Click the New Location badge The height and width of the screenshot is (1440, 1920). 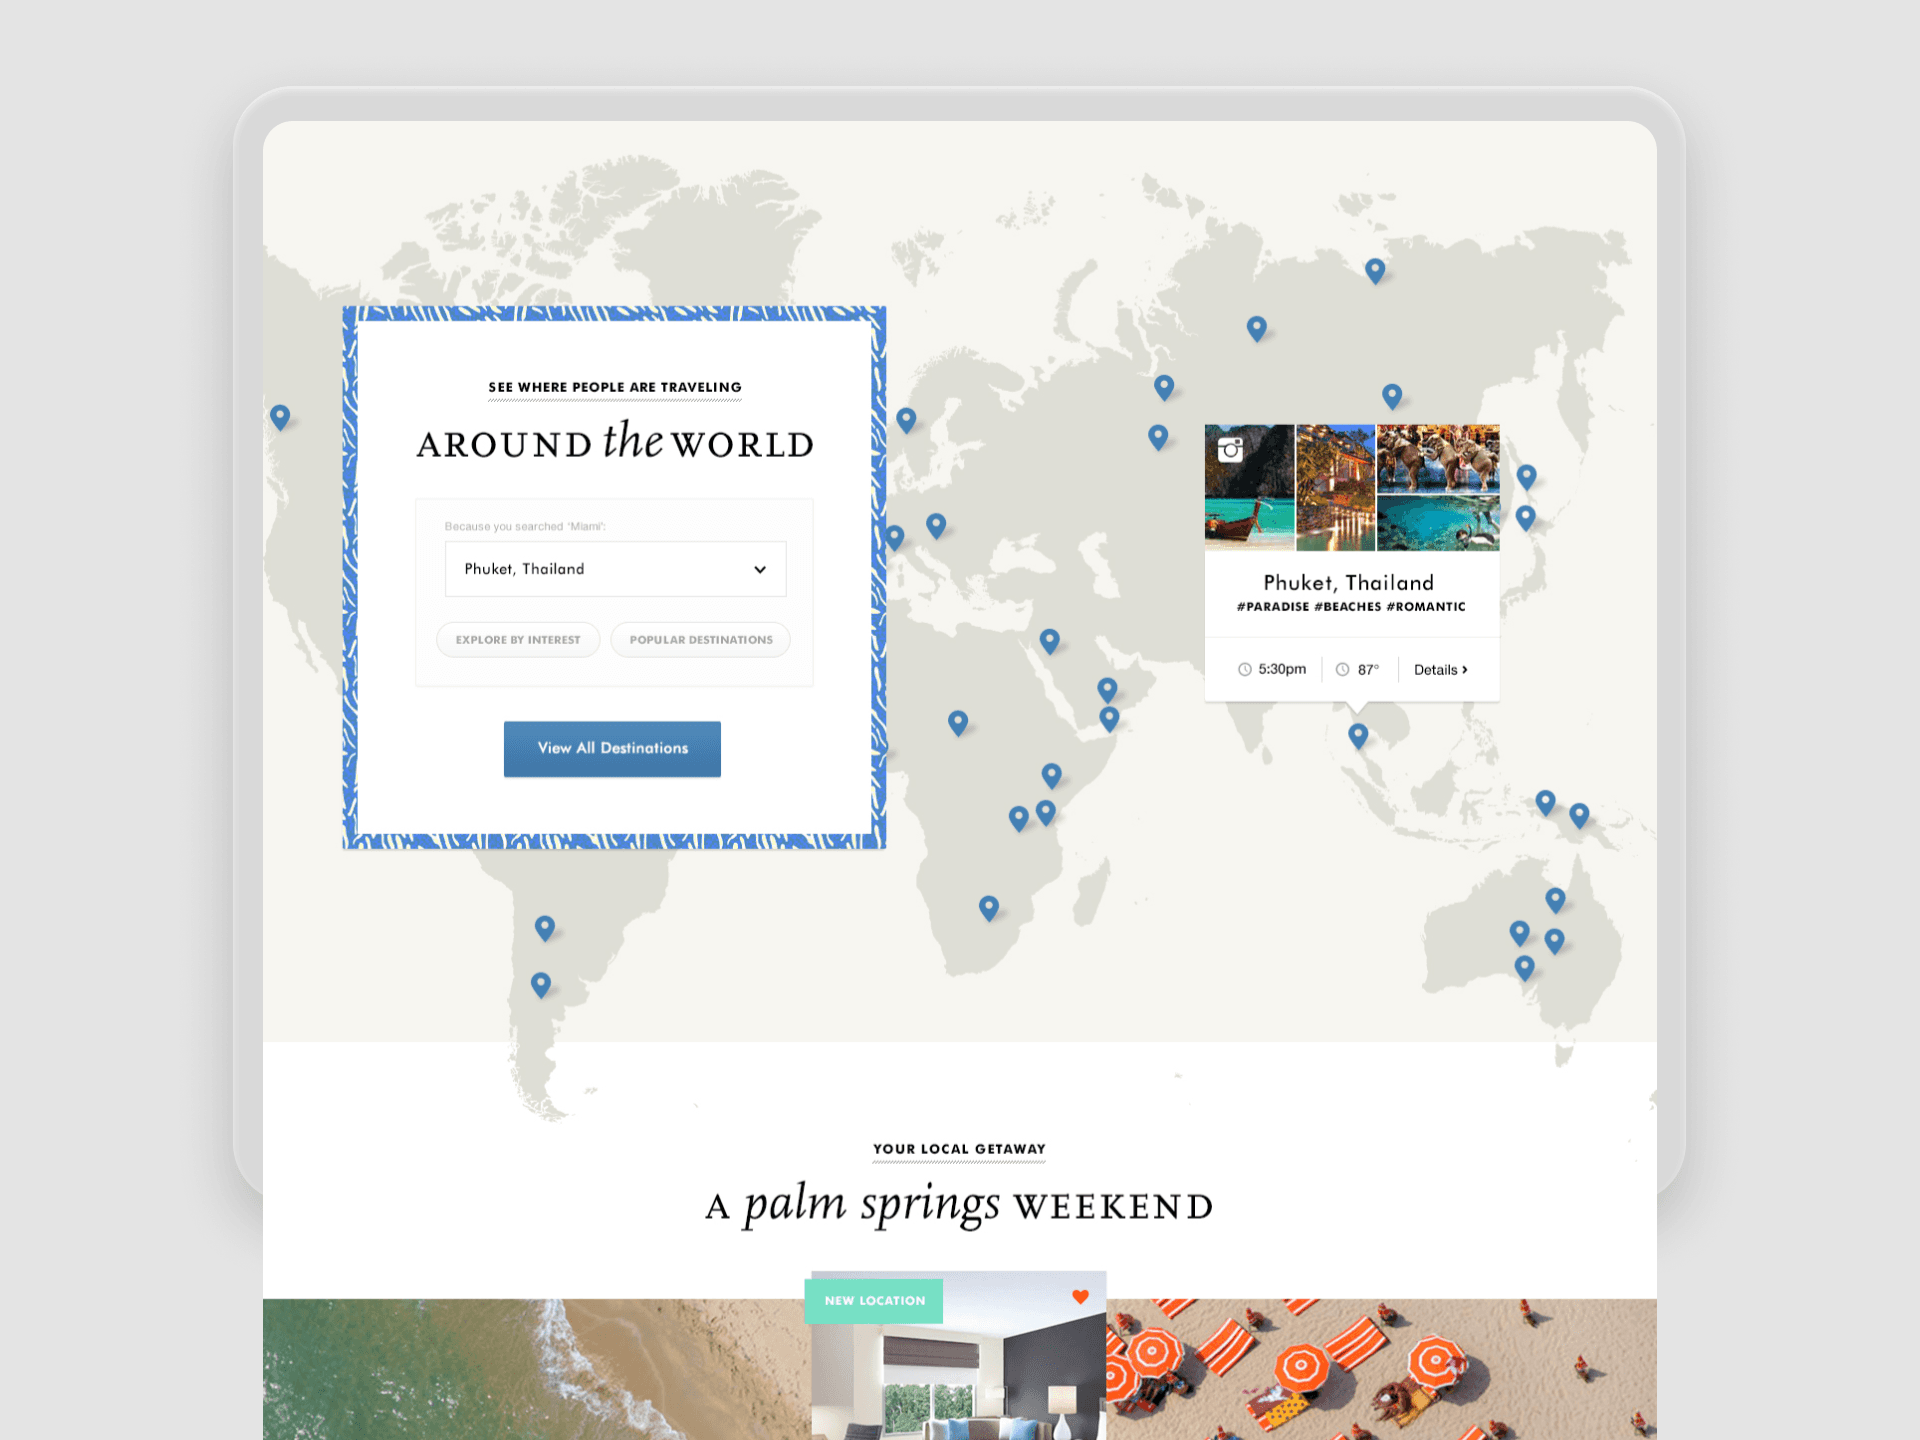(874, 1301)
